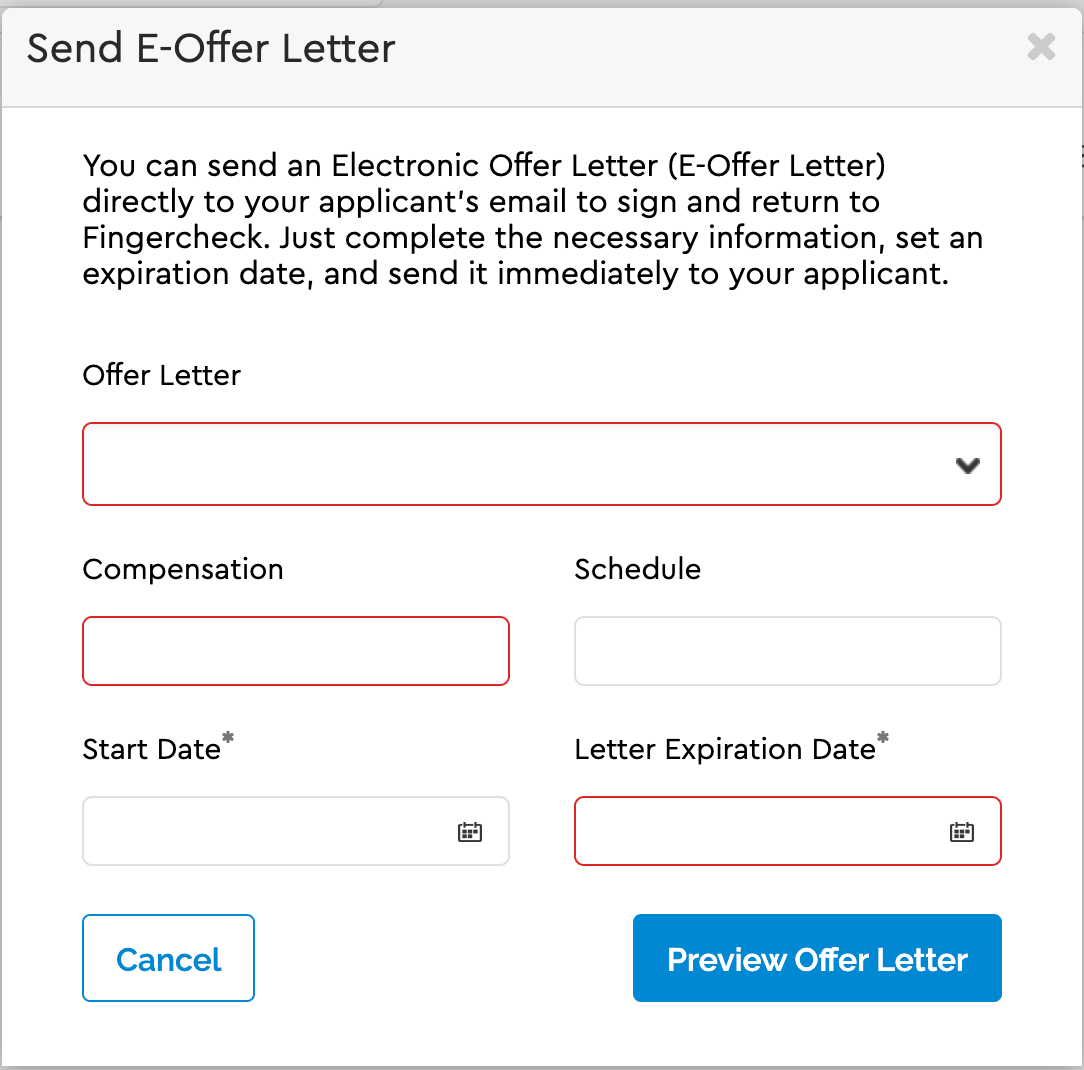Image resolution: width=1084 pixels, height=1070 pixels.
Task: Click the Send E-Offer Letter dialog title
Action: coord(211,48)
